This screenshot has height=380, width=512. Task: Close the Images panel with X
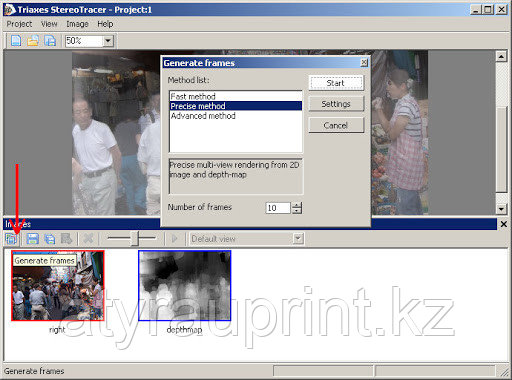point(504,224)
